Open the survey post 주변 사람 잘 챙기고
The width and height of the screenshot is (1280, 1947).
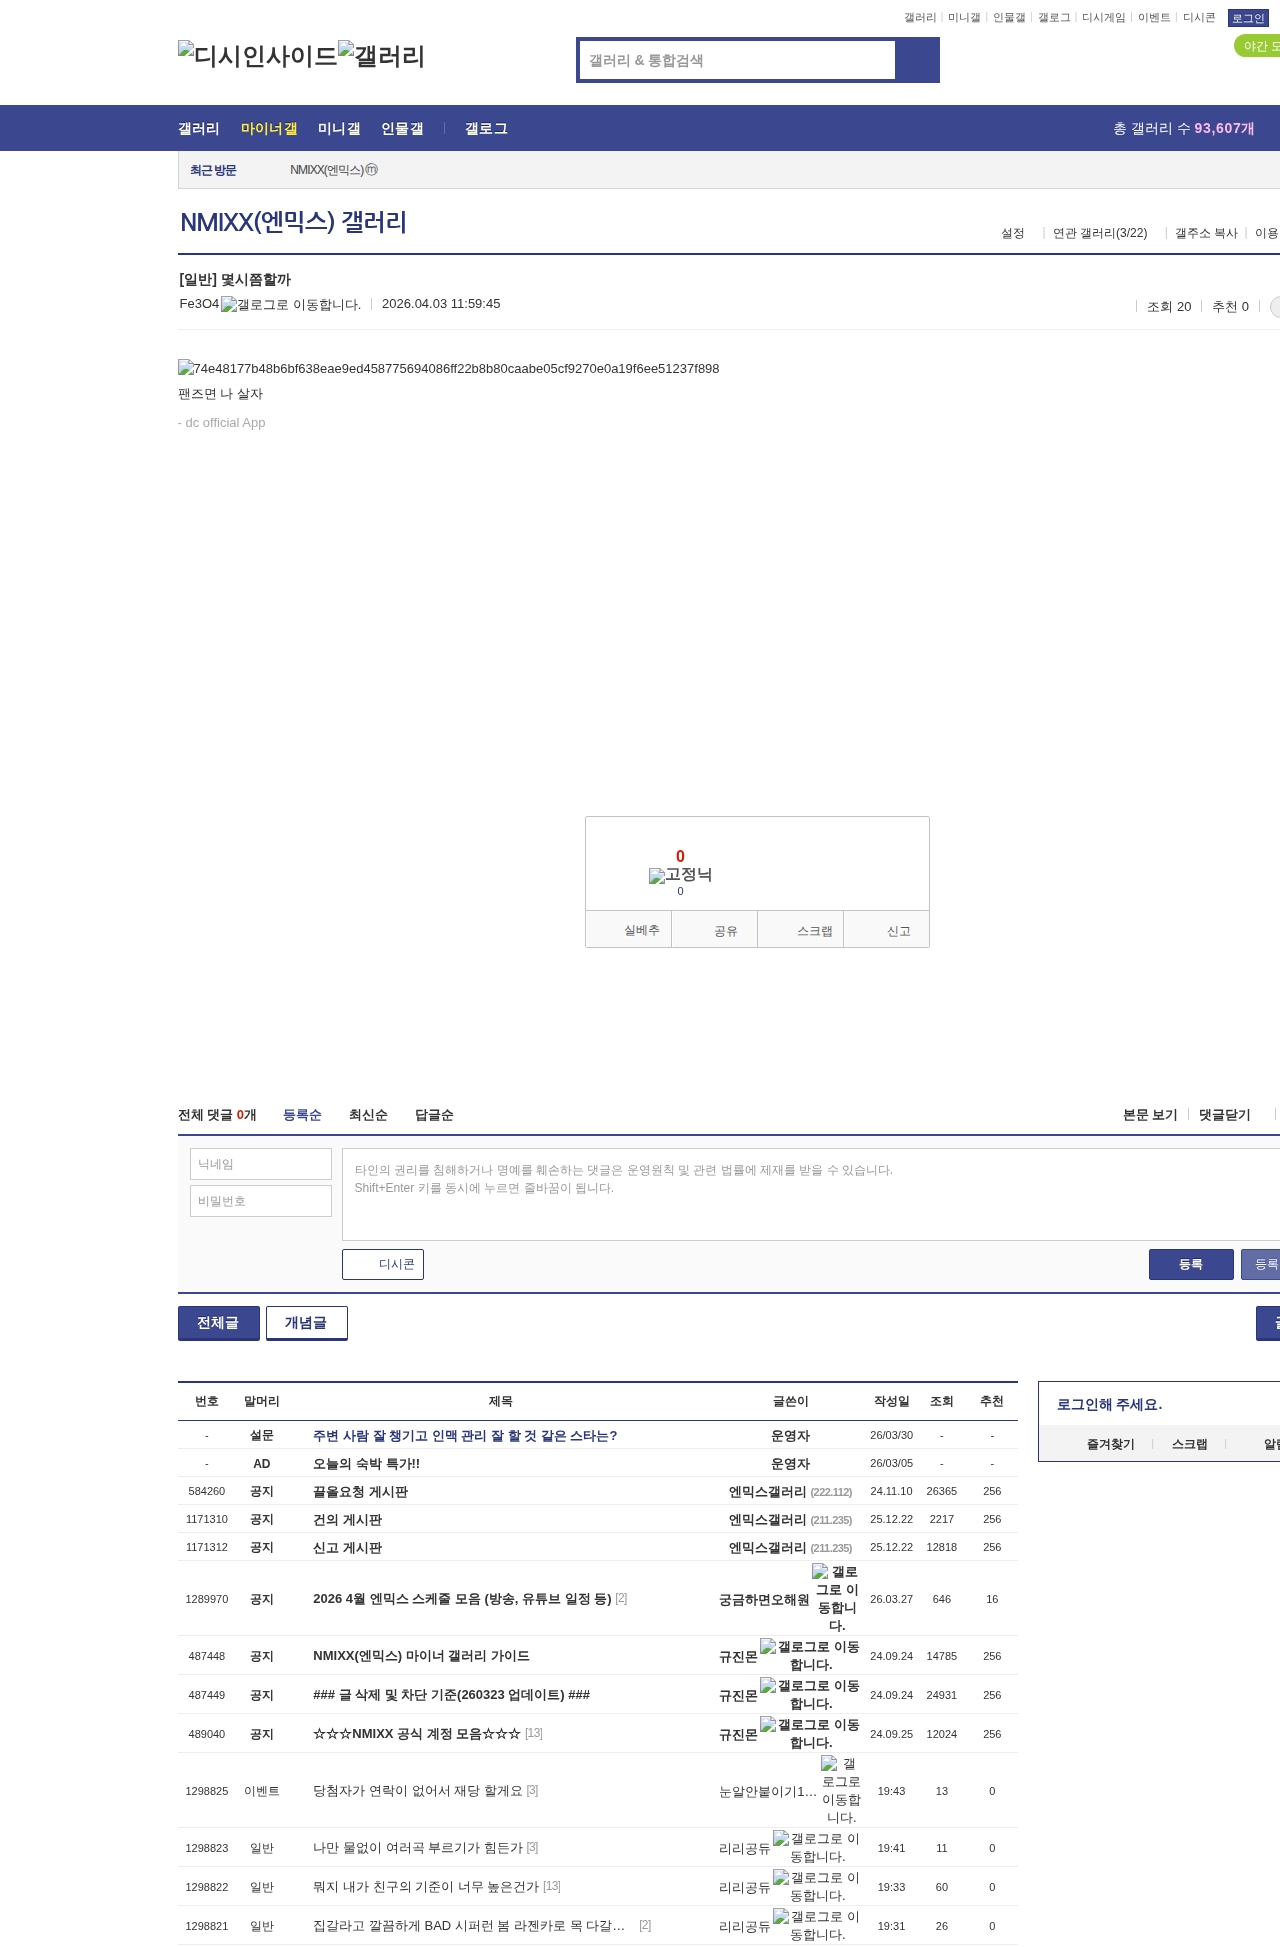(x=465, y=1435)
